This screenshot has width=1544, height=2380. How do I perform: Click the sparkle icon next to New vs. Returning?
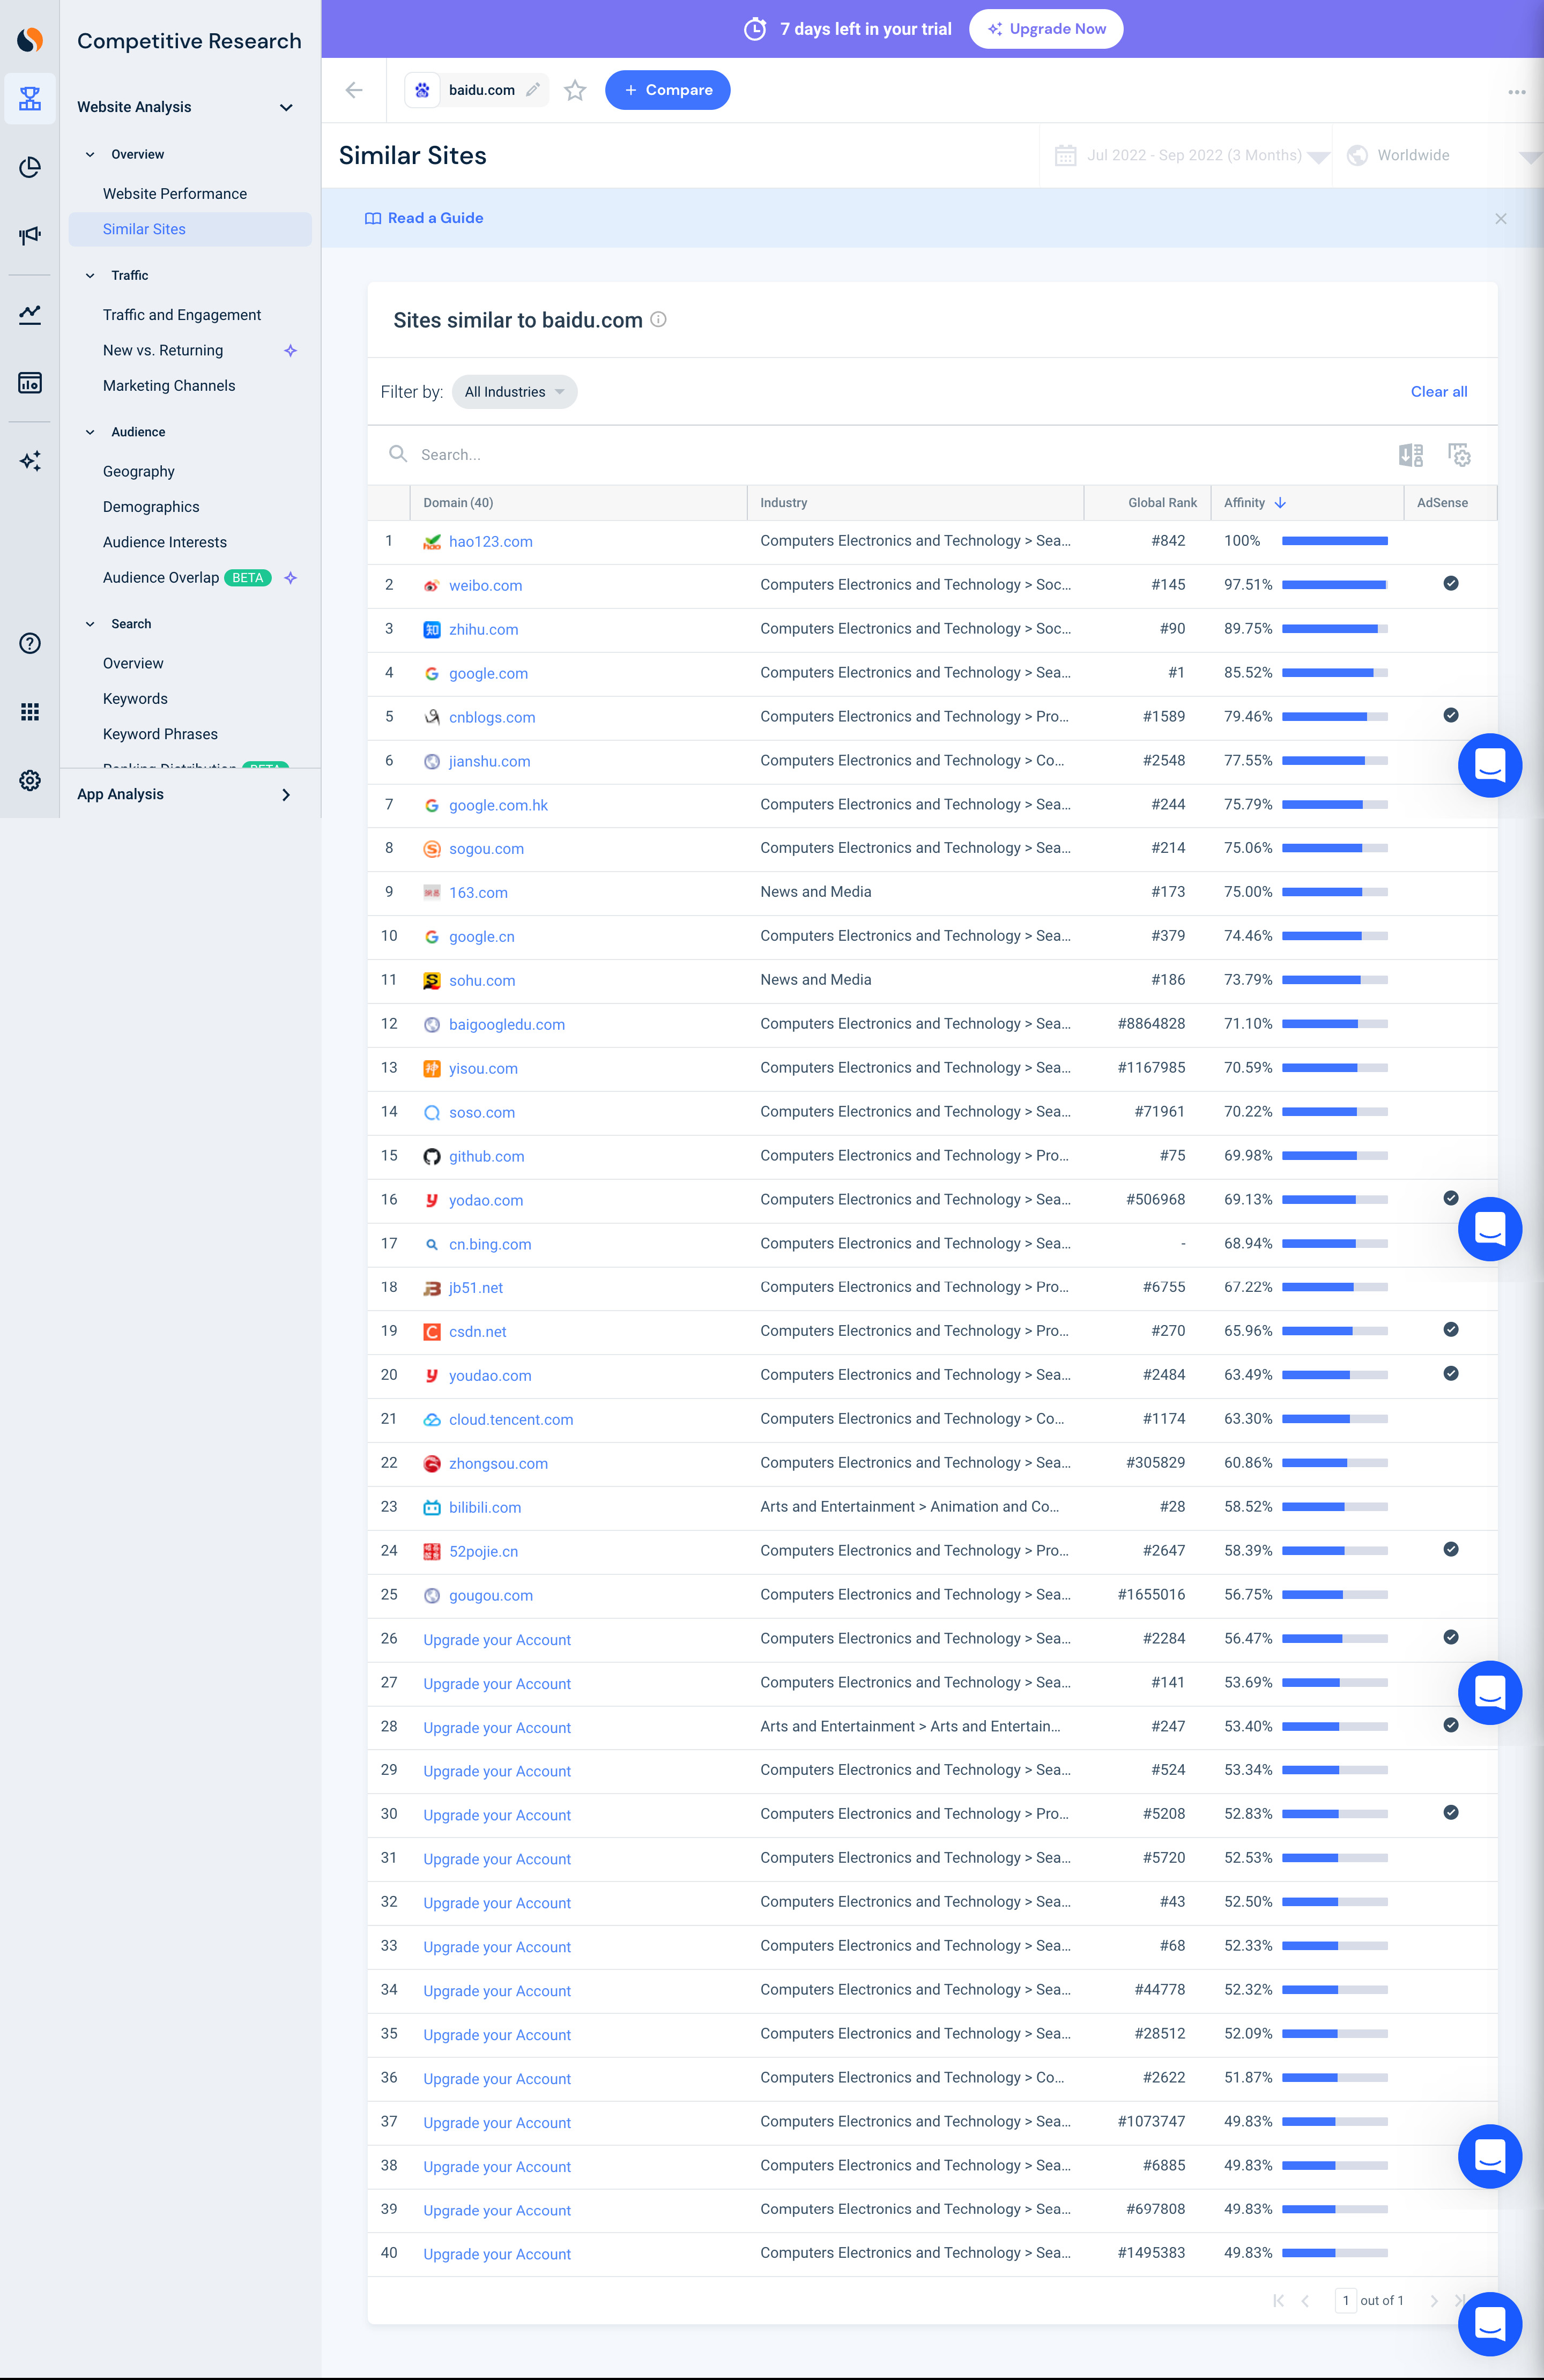(291, 350)
